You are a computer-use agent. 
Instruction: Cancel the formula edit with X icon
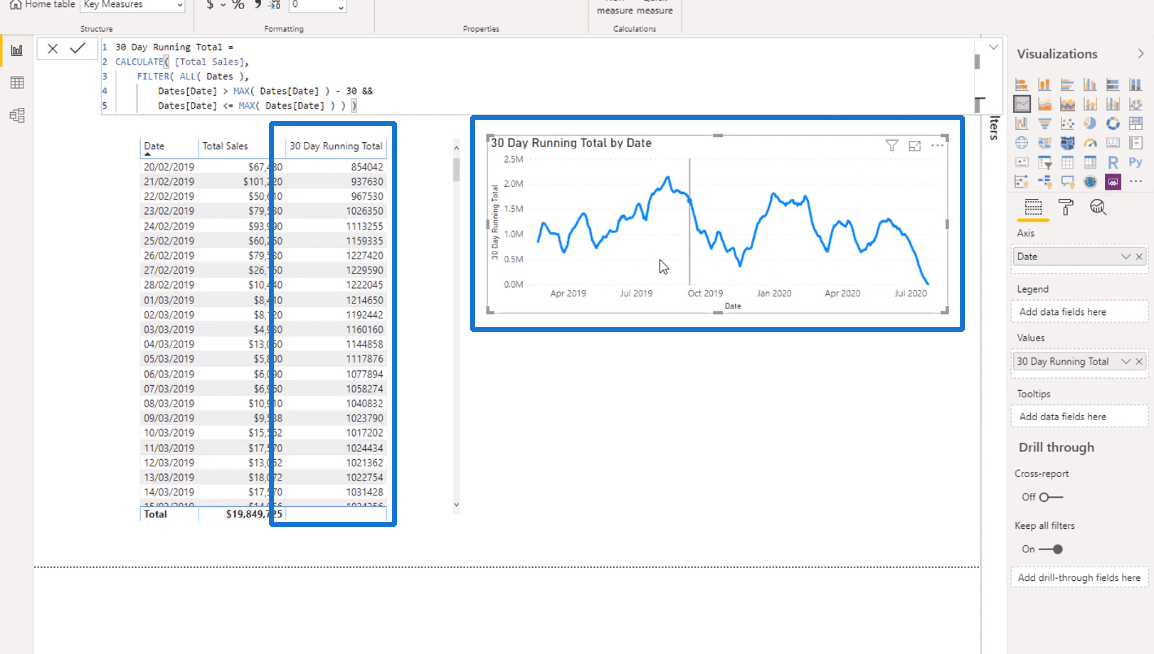[x=52, y=49]
